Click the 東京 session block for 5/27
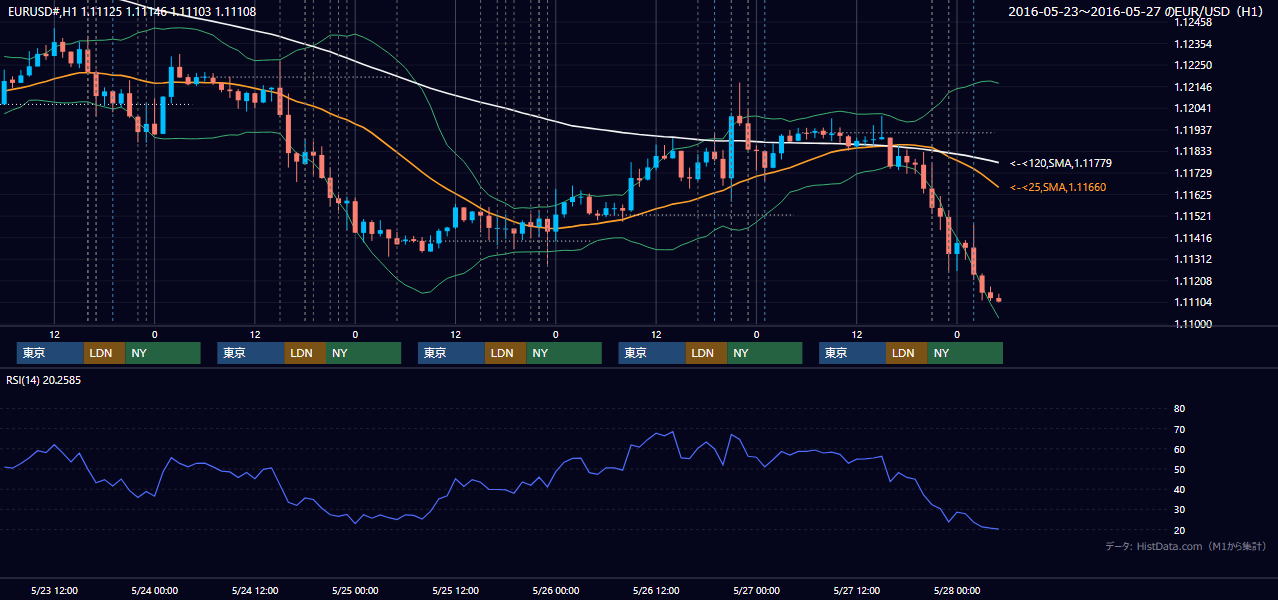Viewport: 1278px width, 600px height. pyautogui.click(x=853, y=353)
